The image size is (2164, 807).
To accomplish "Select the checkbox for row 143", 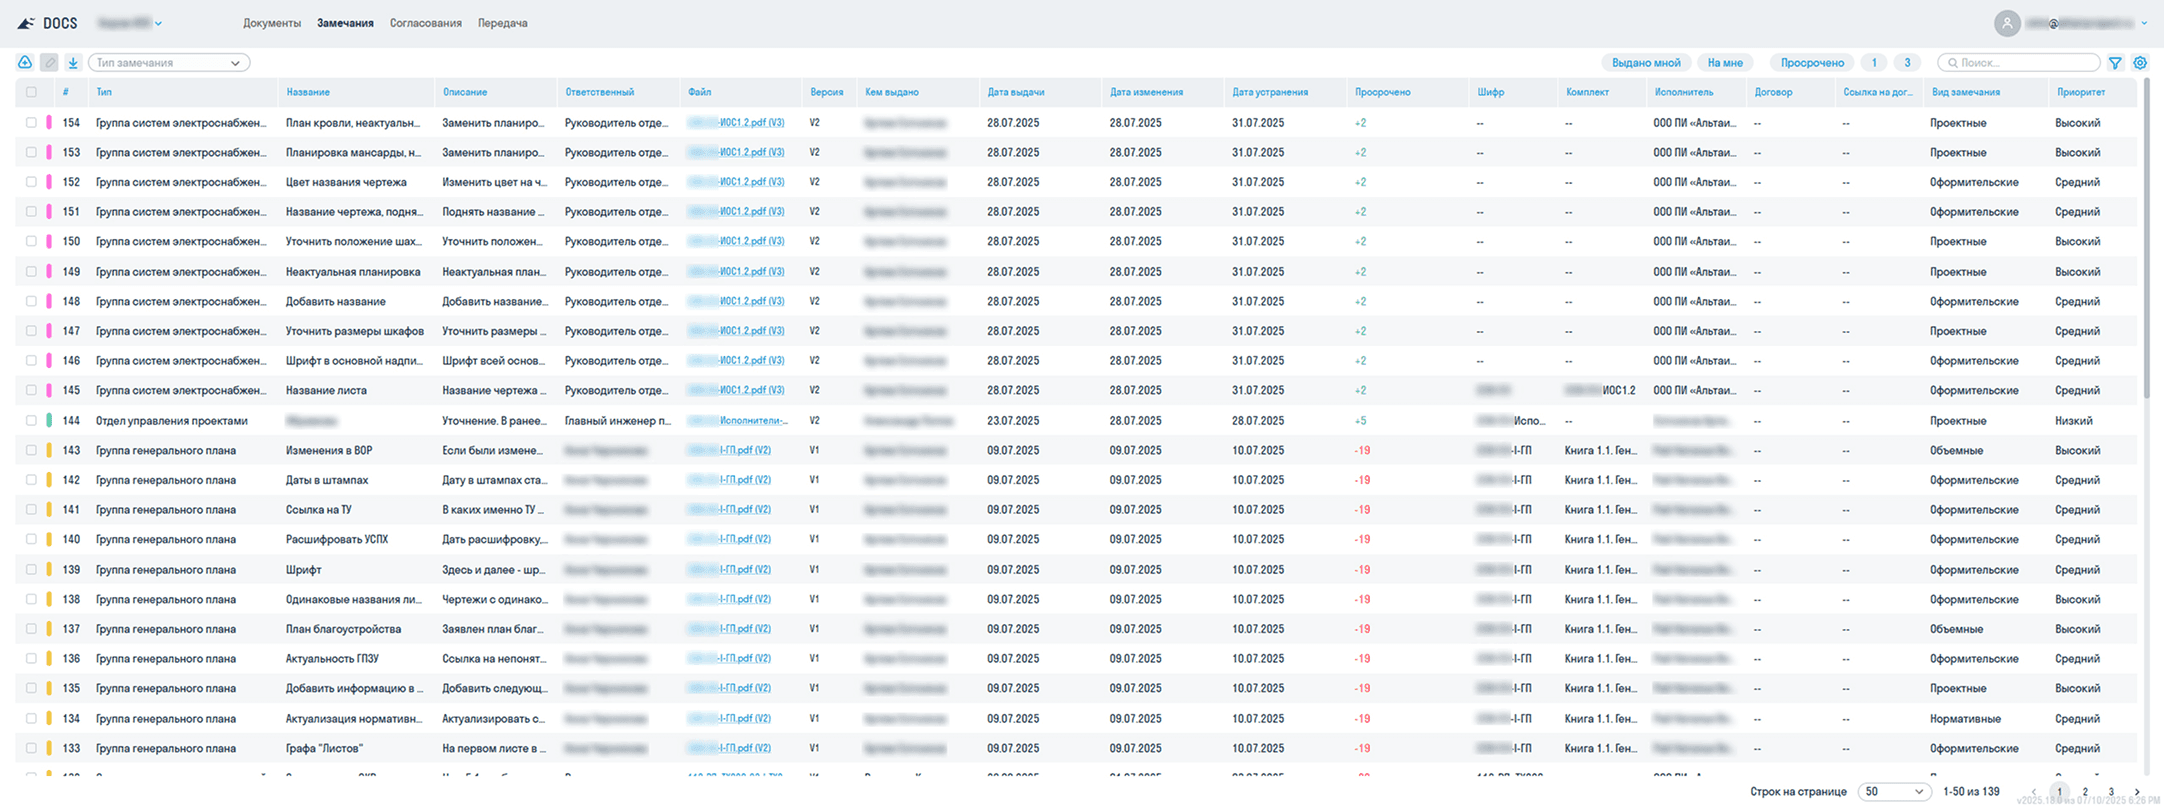I will pyautogui.click(x=31, y=451).
